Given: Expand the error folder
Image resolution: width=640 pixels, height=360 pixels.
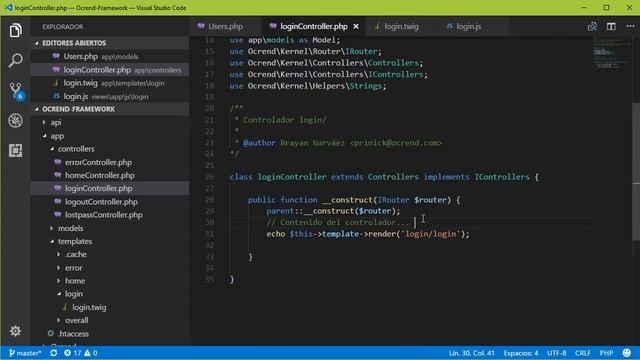Looking at the screenshot, I should point(110,268).
